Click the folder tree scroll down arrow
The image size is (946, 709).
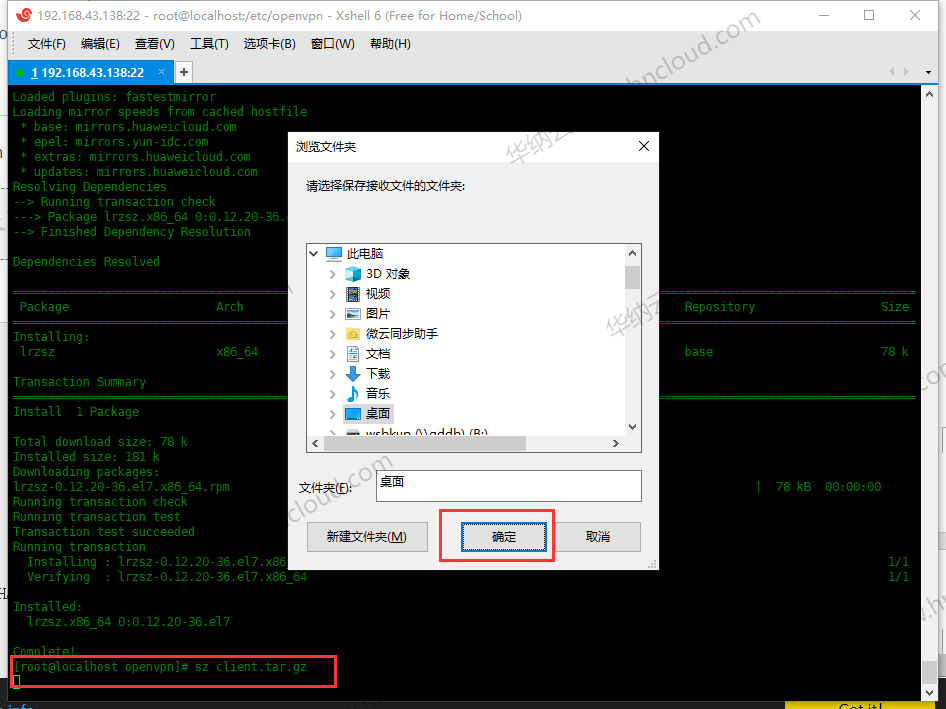(632, 427)
